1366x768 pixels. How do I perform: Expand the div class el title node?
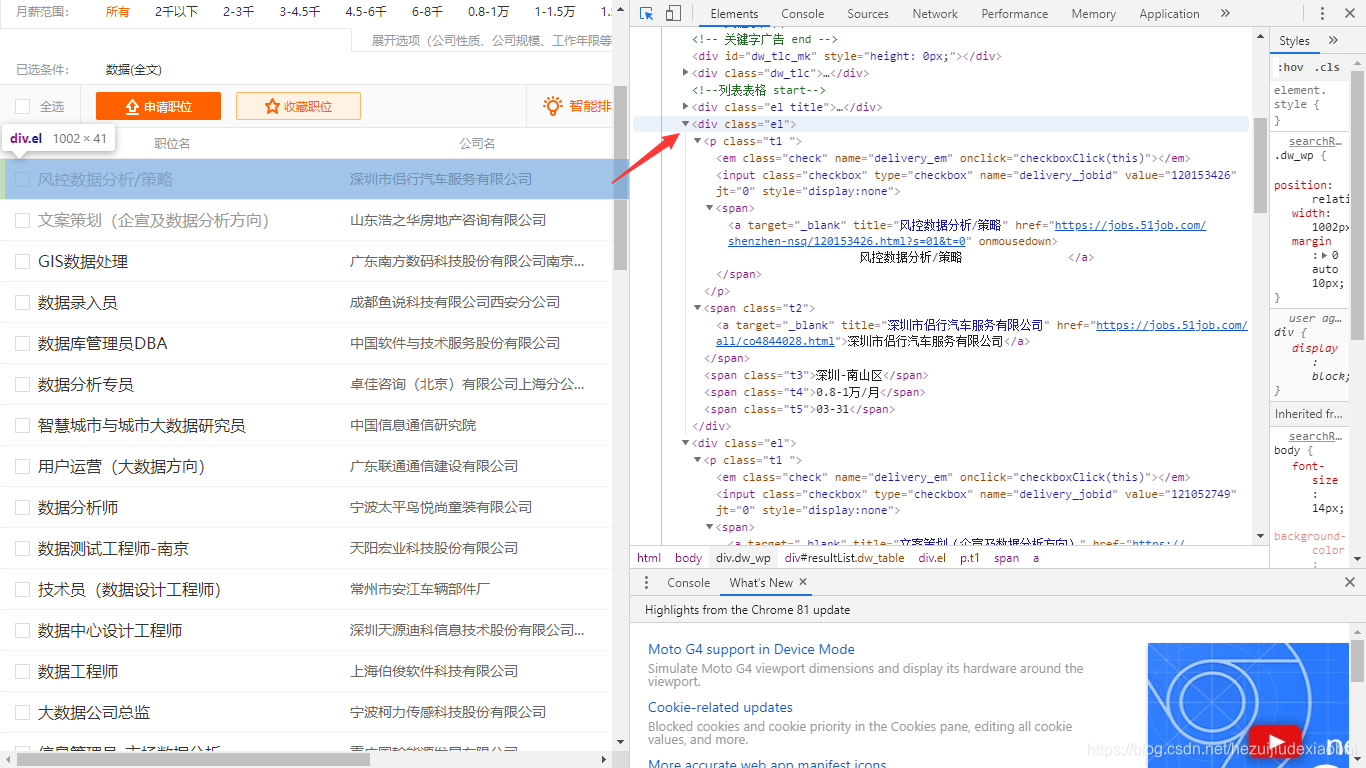(686, 107)
